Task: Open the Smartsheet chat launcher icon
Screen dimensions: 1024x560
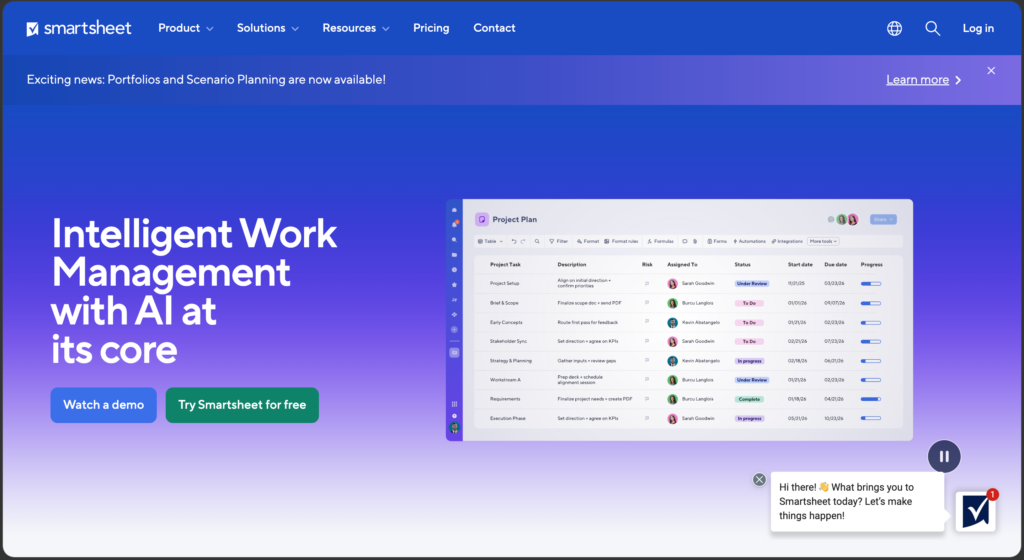Action: point(976,511)
